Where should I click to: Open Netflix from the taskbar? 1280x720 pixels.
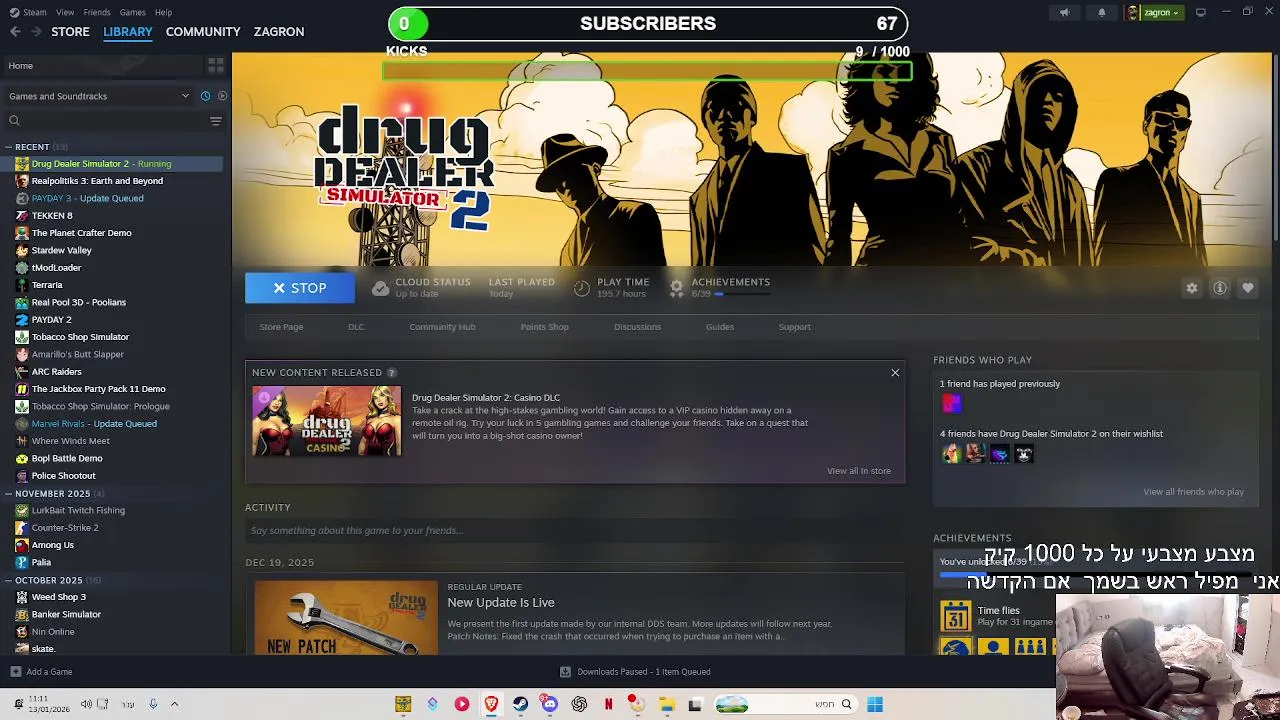pos(608,705)
